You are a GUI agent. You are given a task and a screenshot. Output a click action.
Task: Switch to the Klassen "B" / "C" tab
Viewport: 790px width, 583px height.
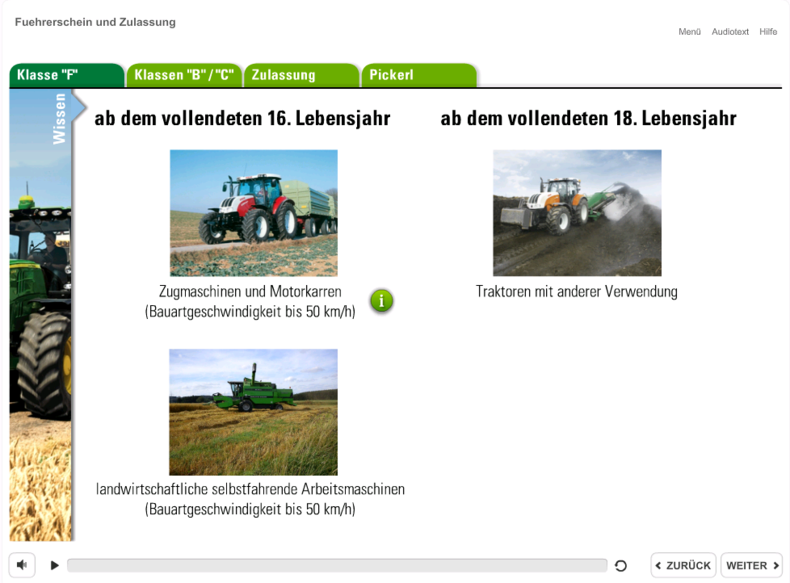(183, 75)
